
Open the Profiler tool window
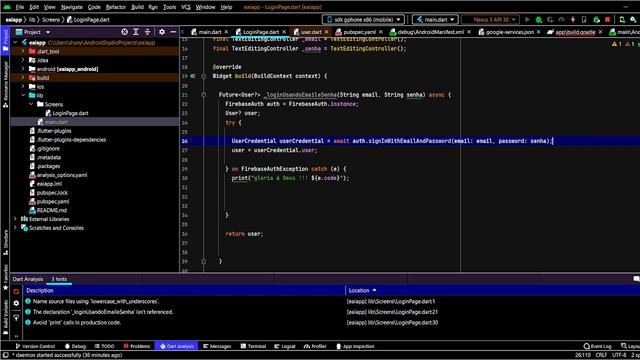[315, 346]
